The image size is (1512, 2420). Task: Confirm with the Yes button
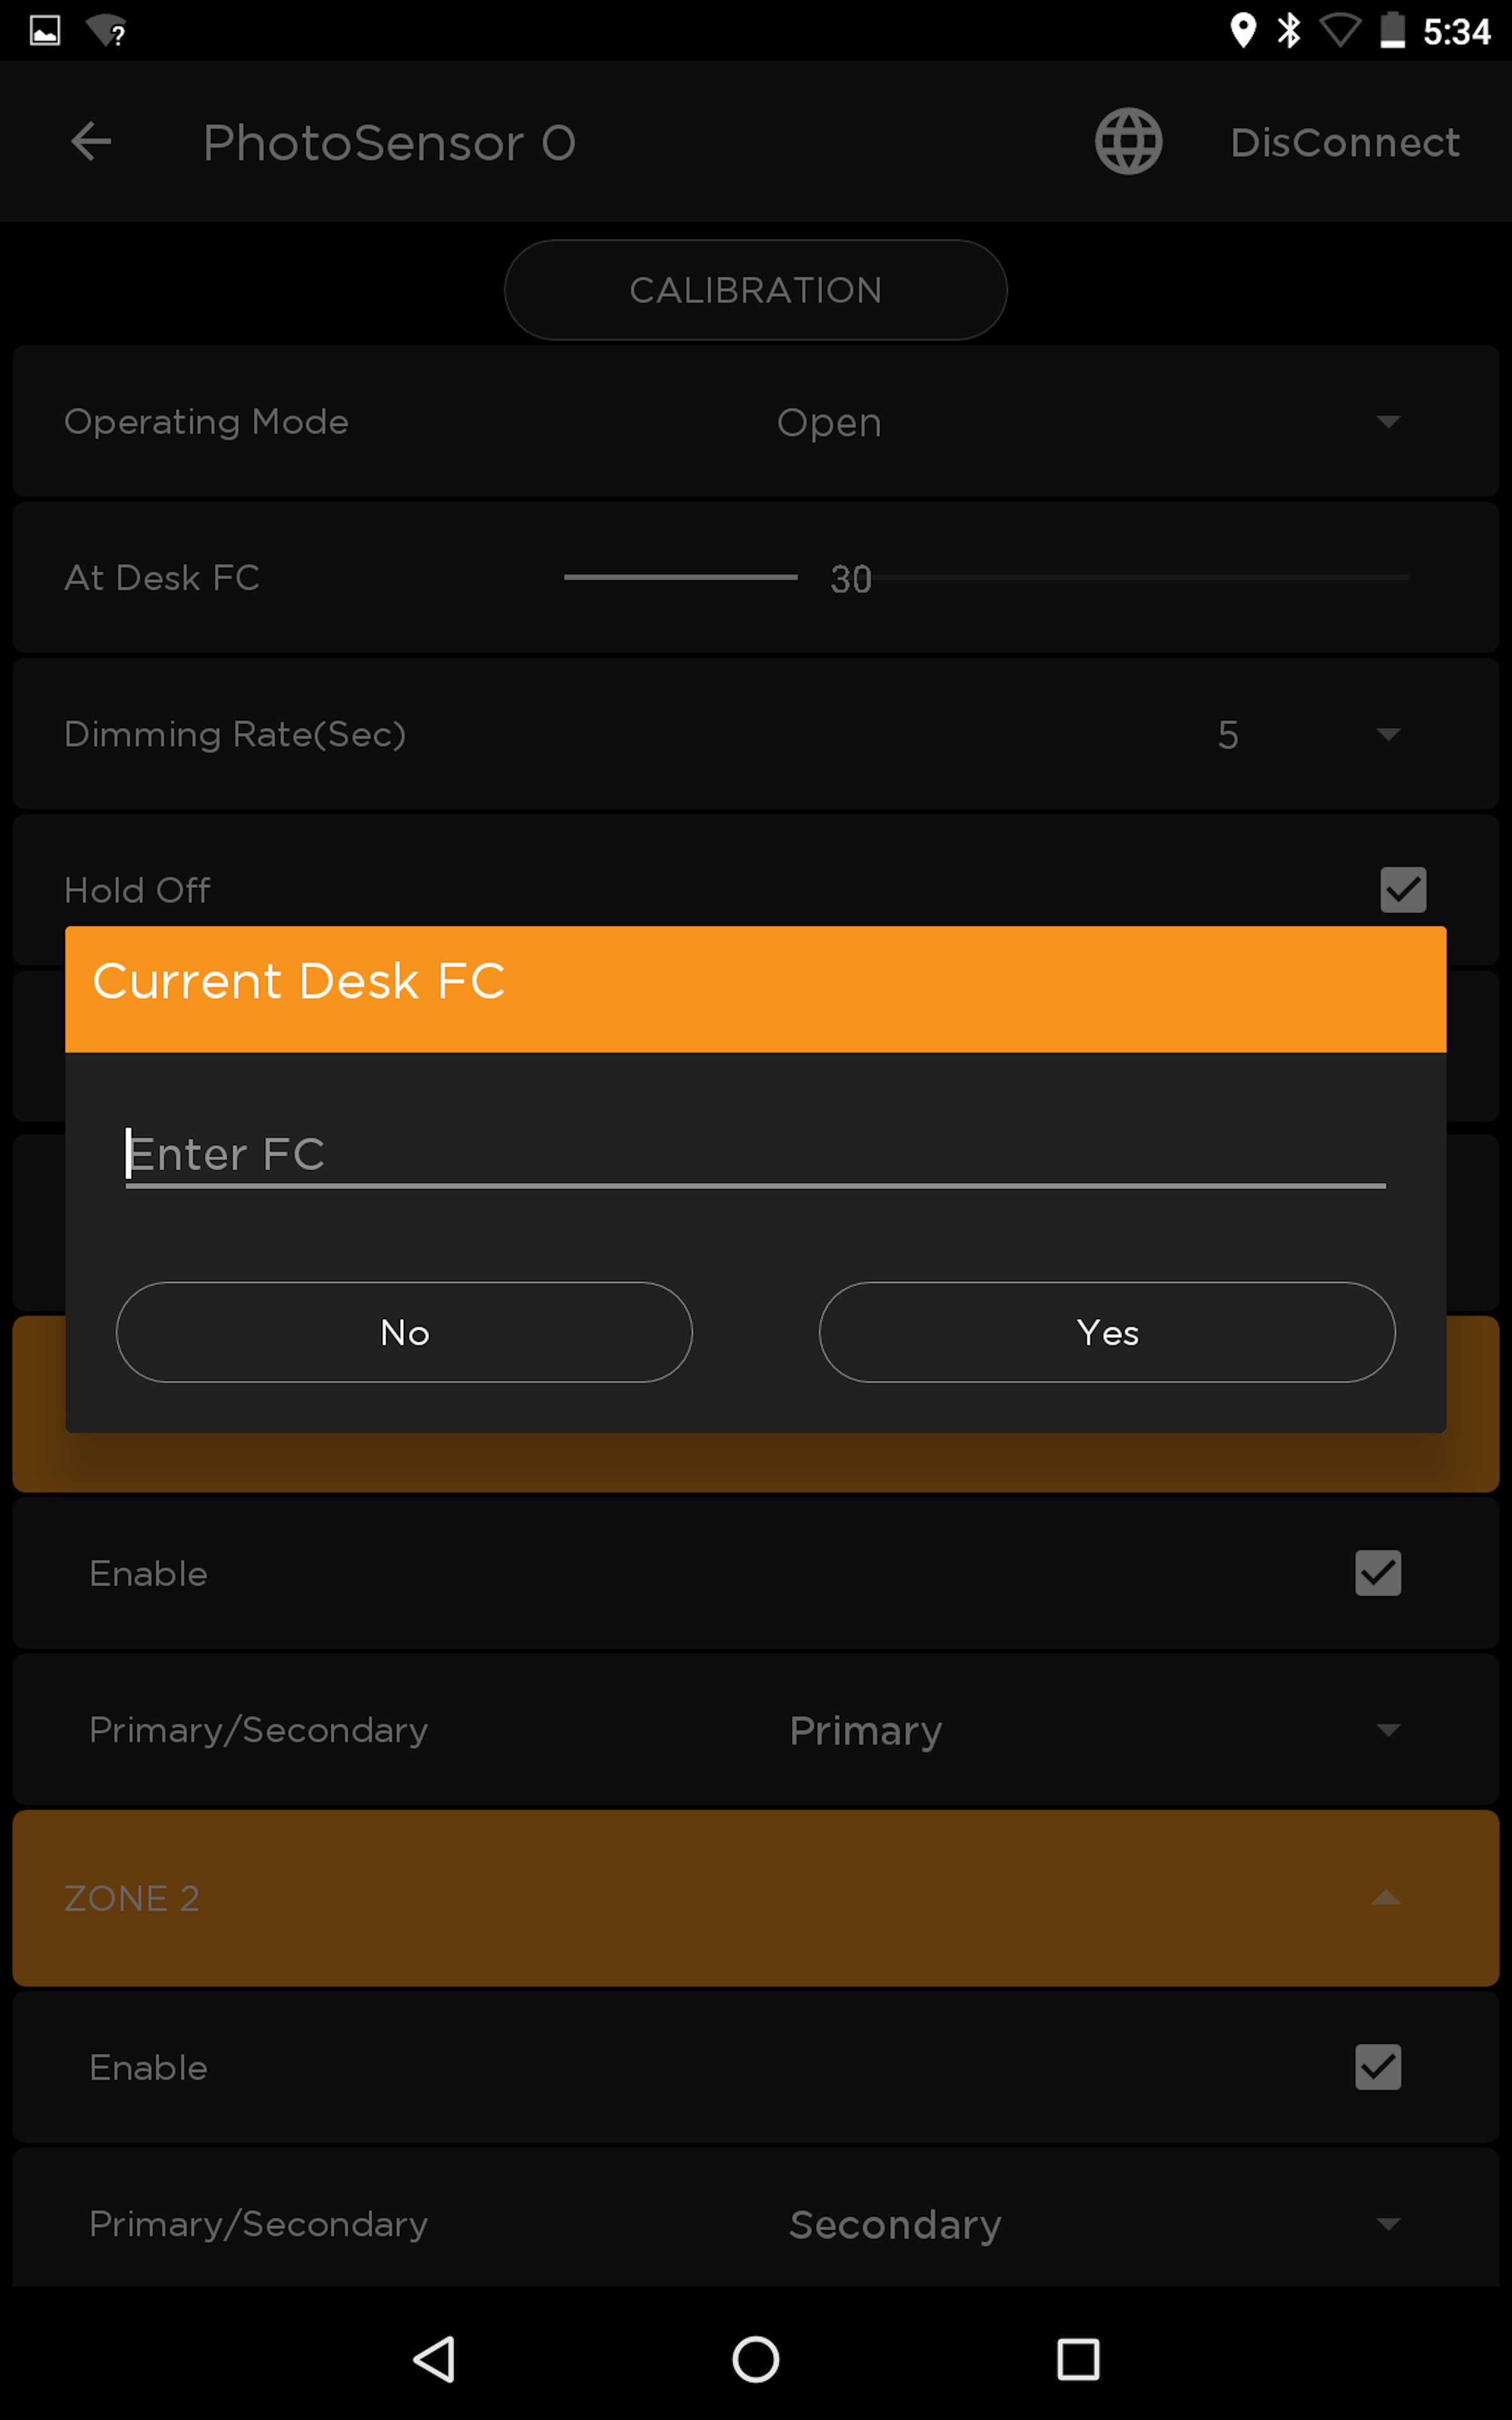[1106, 1332]
